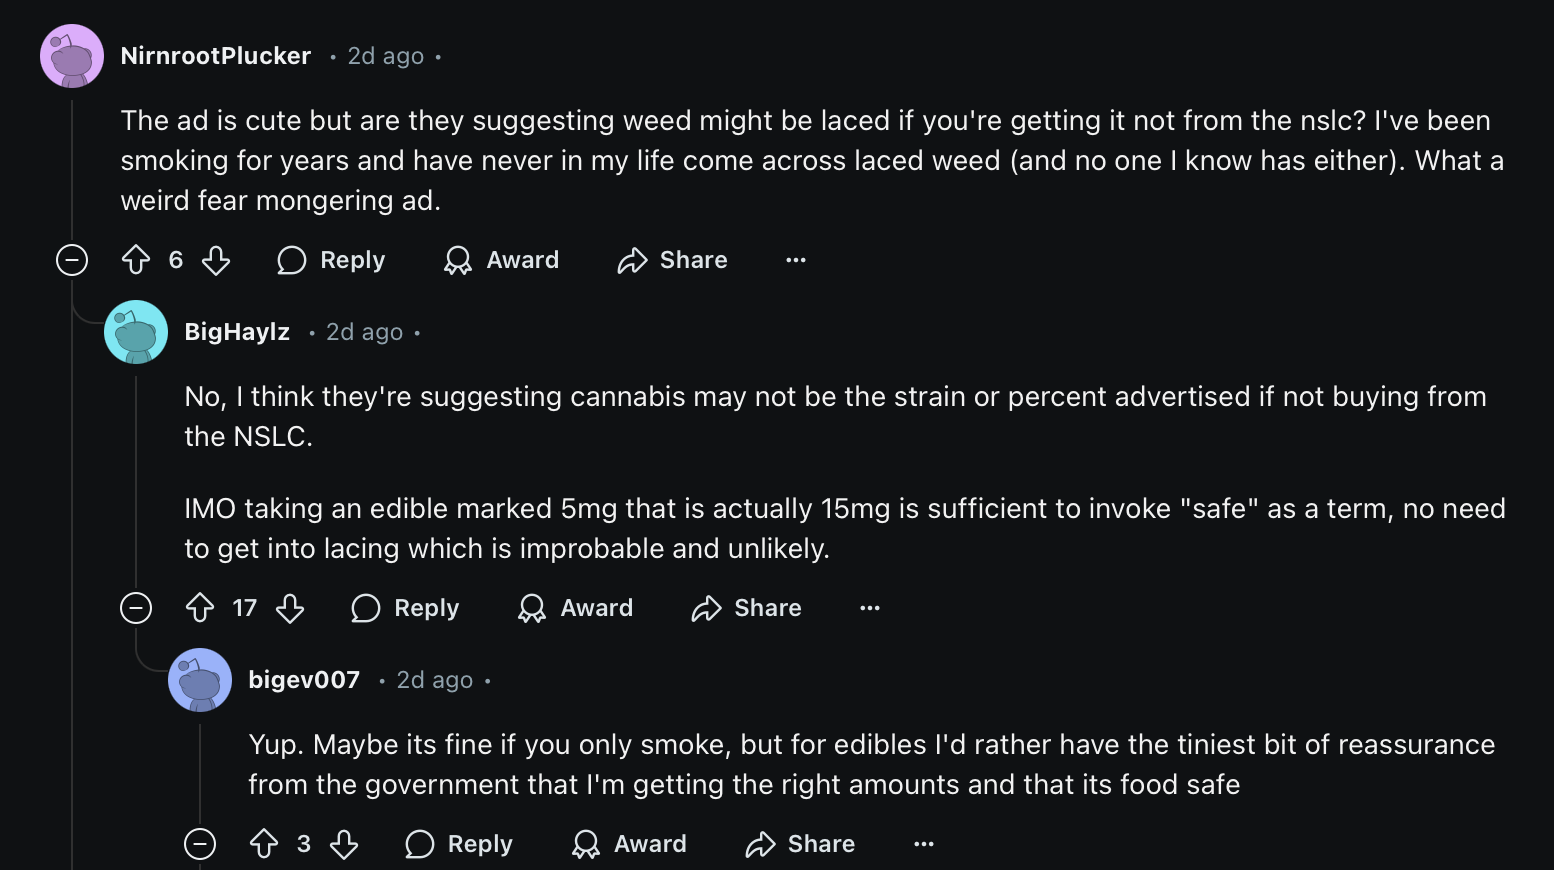The height and width of the screenshot is (870, 1554).
Task: Upvote BigHaylz's comment with 17 votes
Action: click(x=200, y=608)
